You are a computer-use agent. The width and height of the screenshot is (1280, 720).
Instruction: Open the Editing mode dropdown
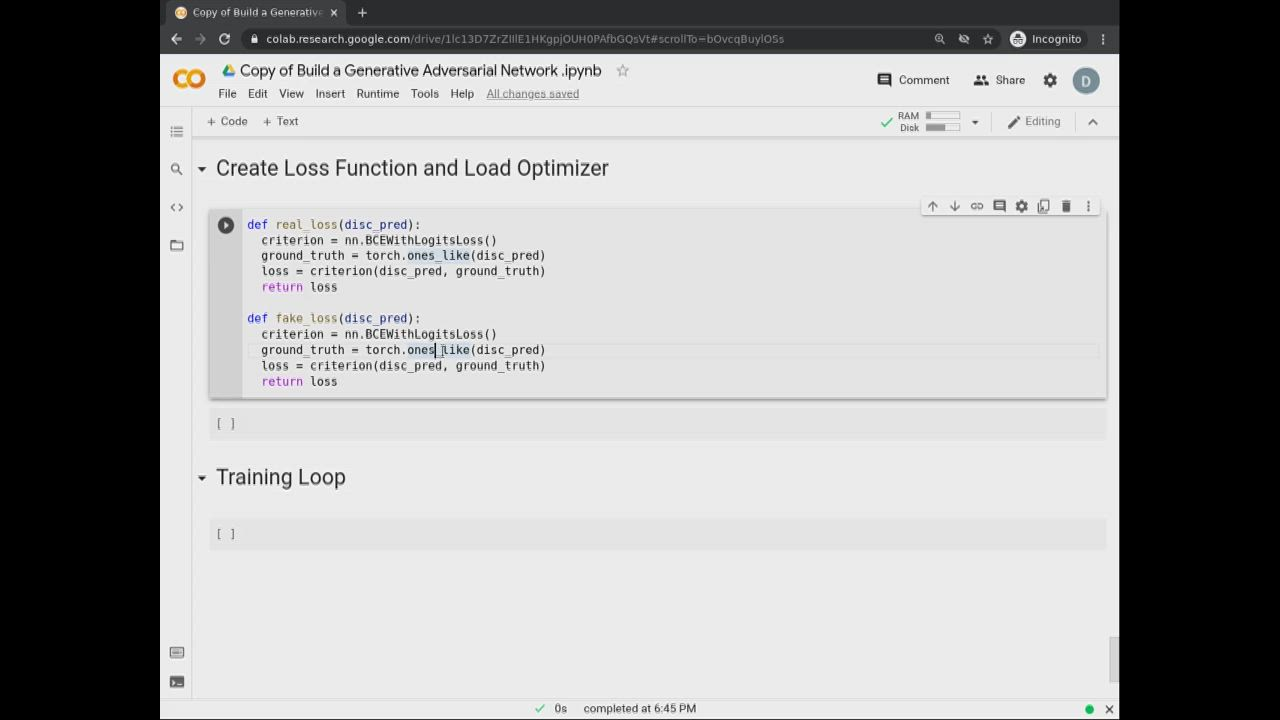[x=1034, y=122]
